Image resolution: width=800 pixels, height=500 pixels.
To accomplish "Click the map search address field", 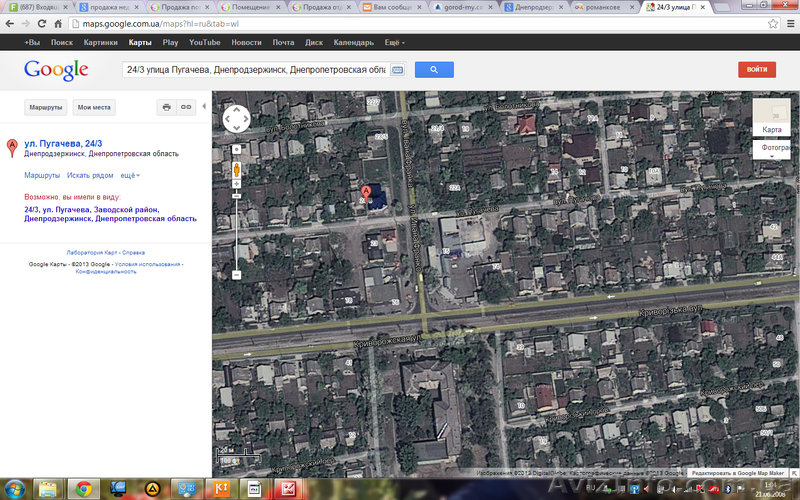I will pos(254,70).
